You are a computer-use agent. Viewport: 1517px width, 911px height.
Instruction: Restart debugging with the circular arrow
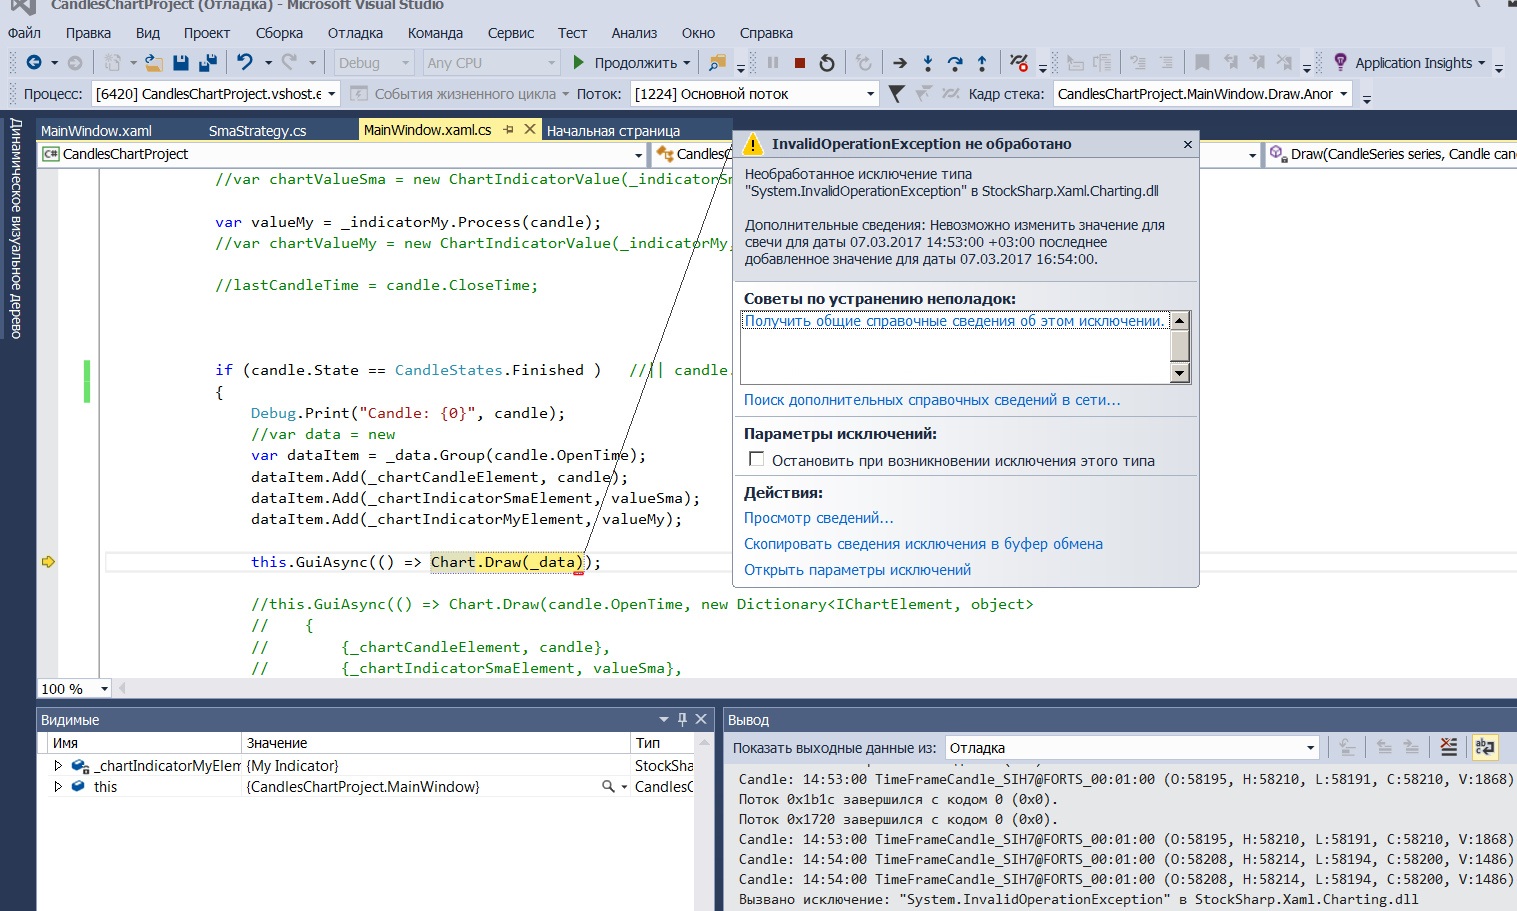point(827,63)
